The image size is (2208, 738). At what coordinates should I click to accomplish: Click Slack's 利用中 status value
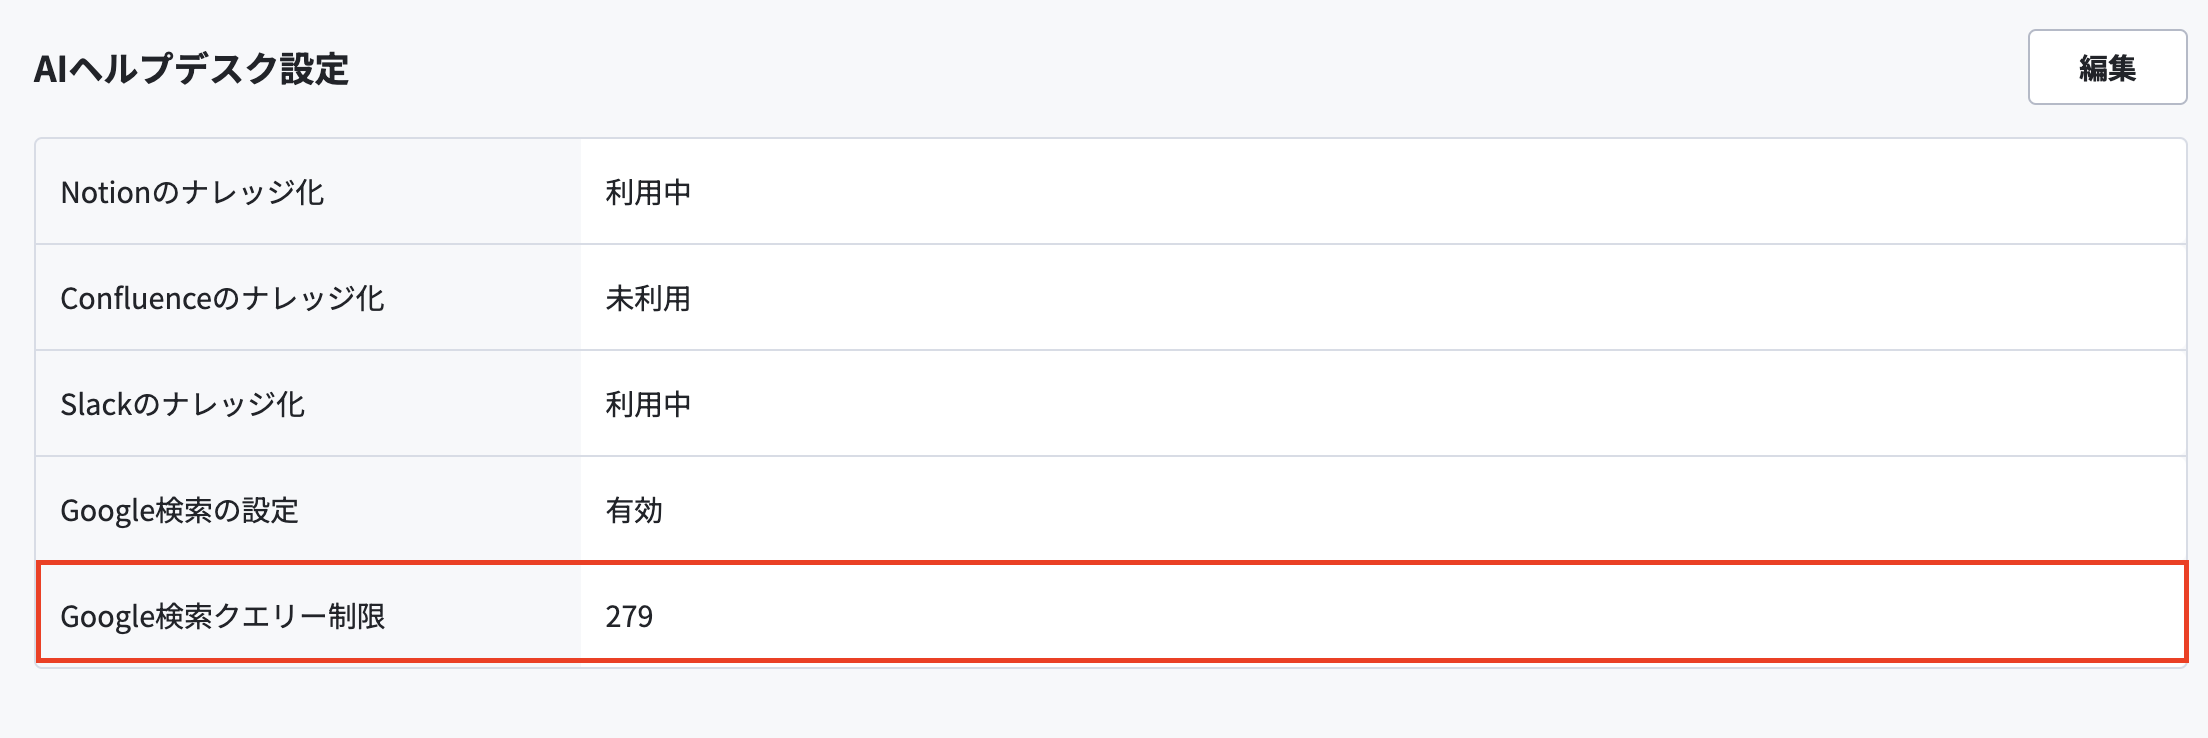[x=648, y=404]
